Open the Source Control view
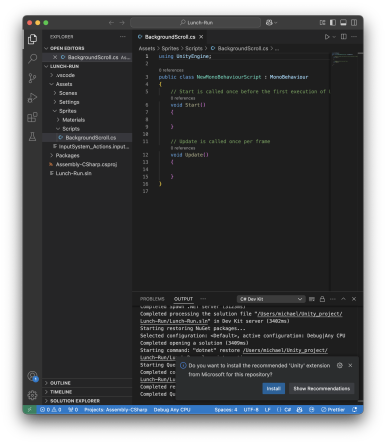Viewport: 386px width, 444px height. (32, 78)
